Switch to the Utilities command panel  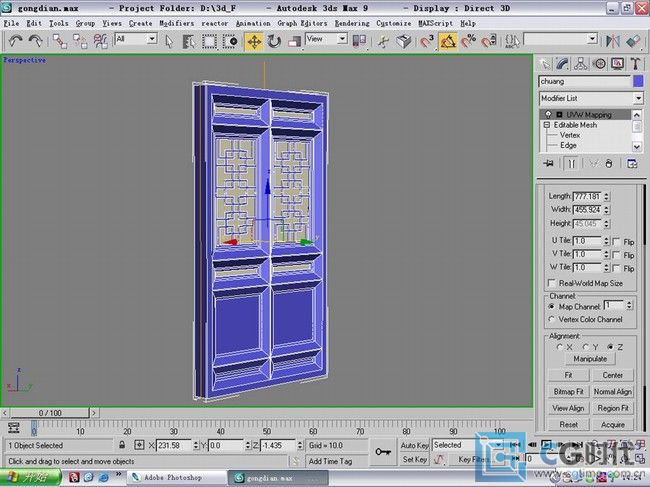coord(635,64)
